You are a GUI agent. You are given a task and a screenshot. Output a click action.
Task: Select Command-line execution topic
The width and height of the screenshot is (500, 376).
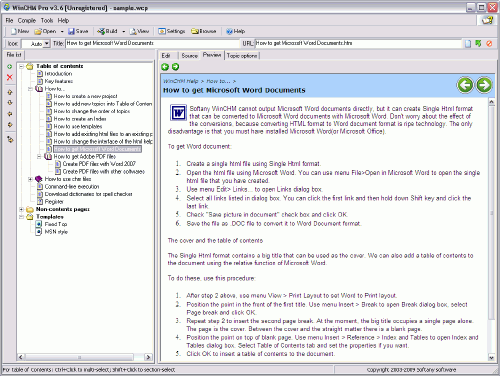(x=72, y=187)
